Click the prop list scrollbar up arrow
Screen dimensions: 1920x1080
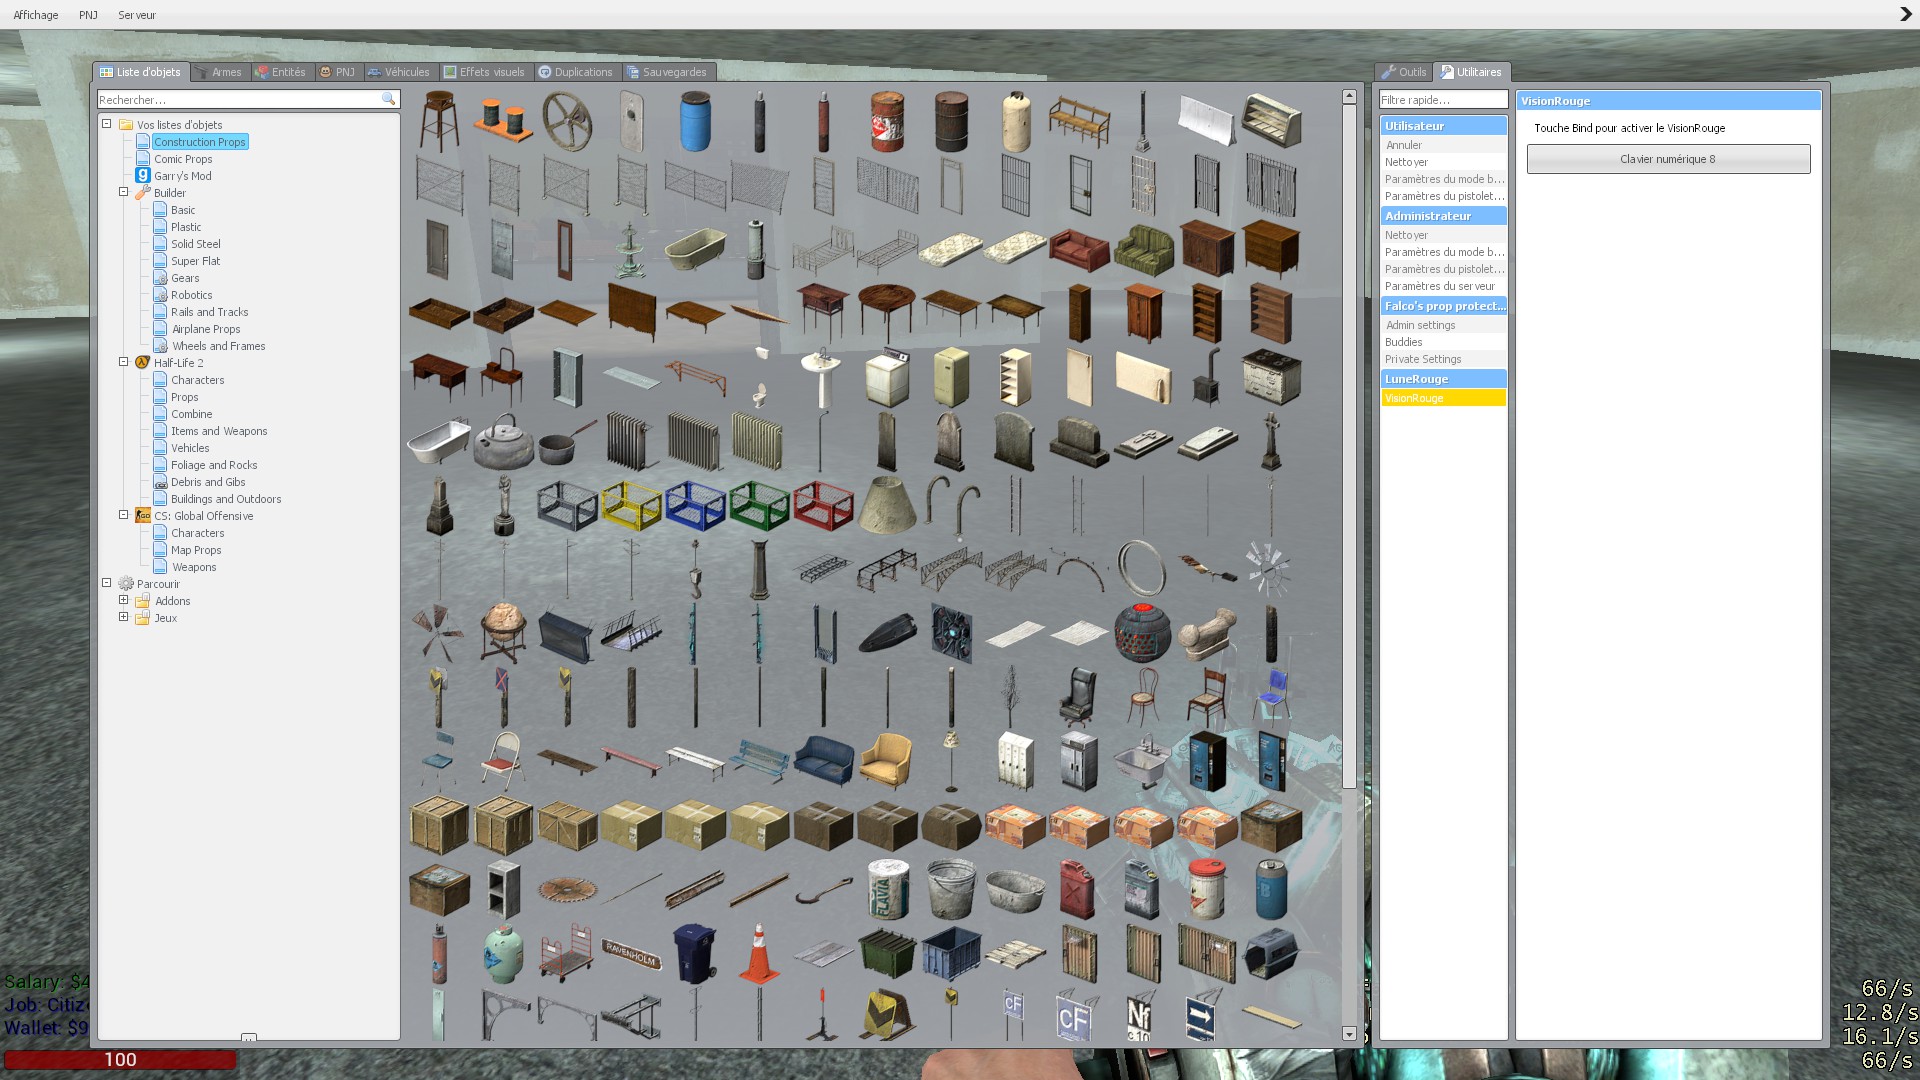pos(1349,96)
